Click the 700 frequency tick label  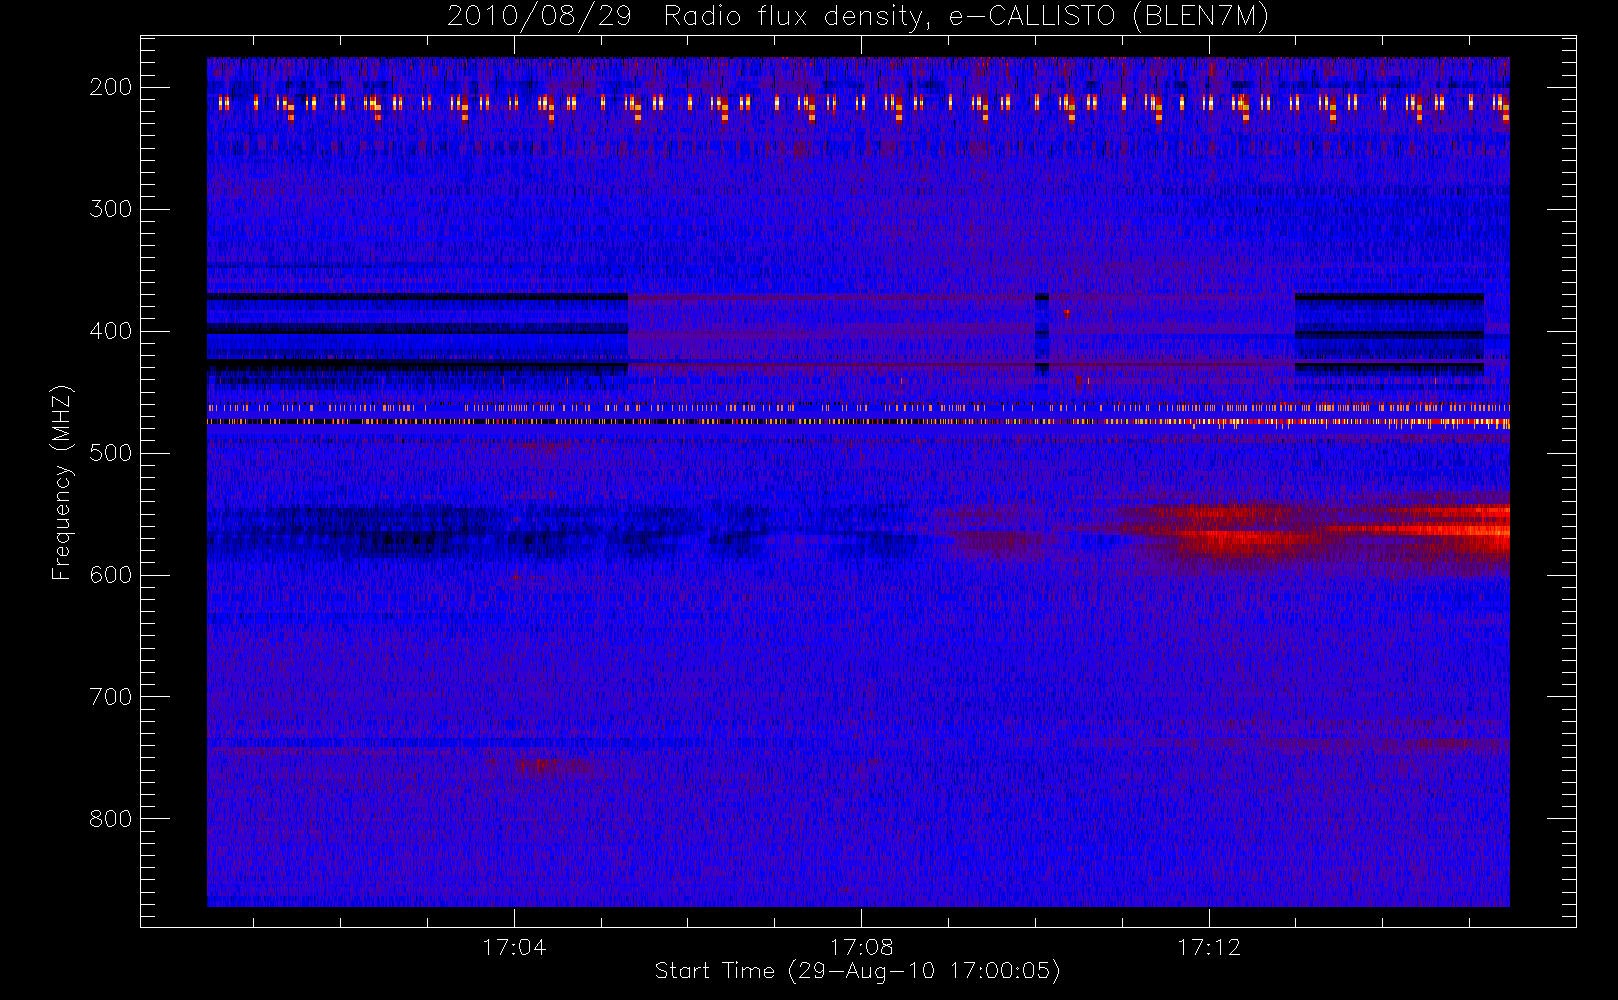click(111, 697)
